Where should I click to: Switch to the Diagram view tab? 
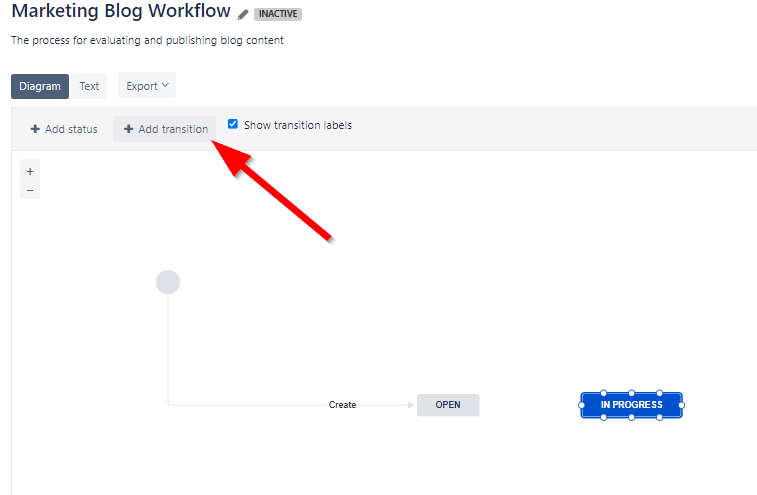point(40,86)
